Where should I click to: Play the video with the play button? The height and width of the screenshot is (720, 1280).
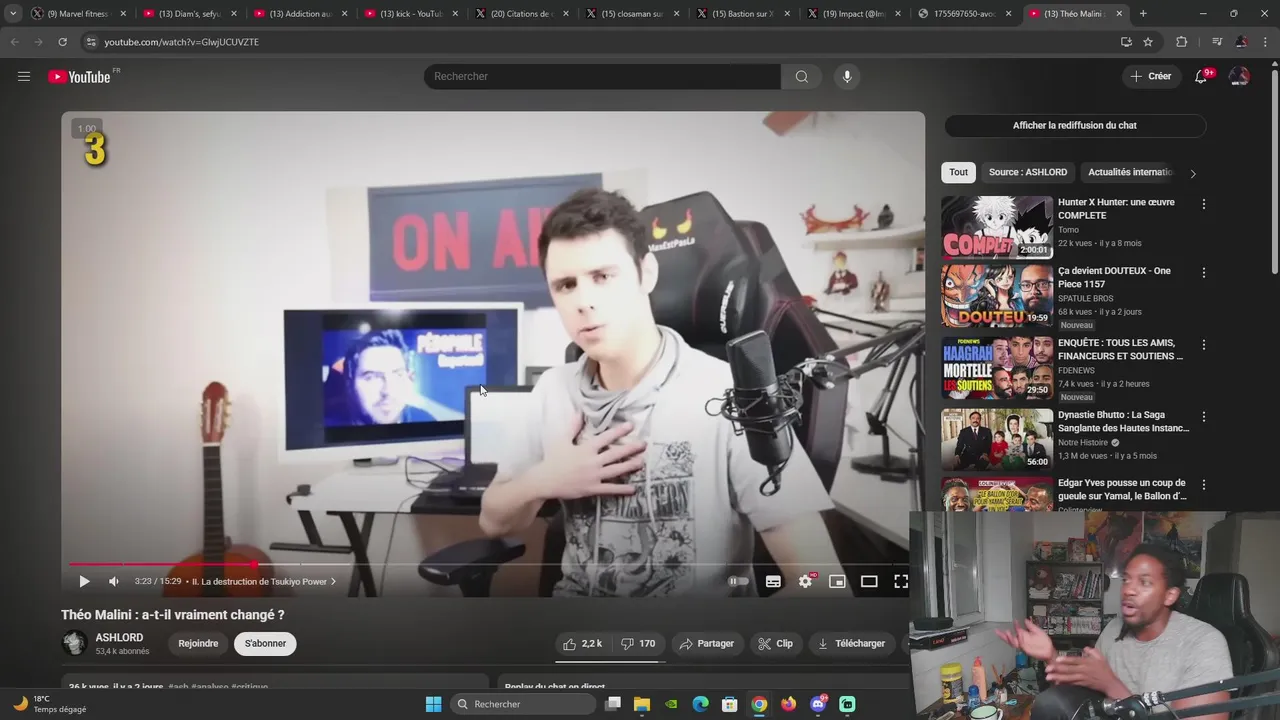tap(84, 581)
